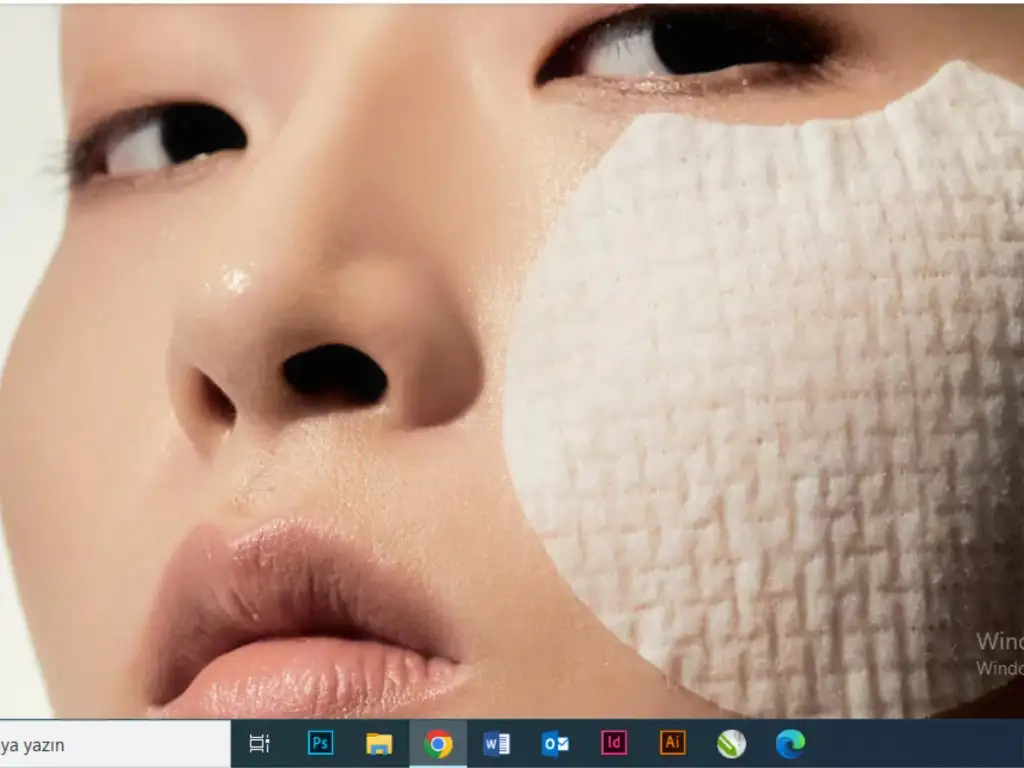Open Microsoft Edge browser icon
This screenshot has height=768, width=1024.
pos(790,744)
